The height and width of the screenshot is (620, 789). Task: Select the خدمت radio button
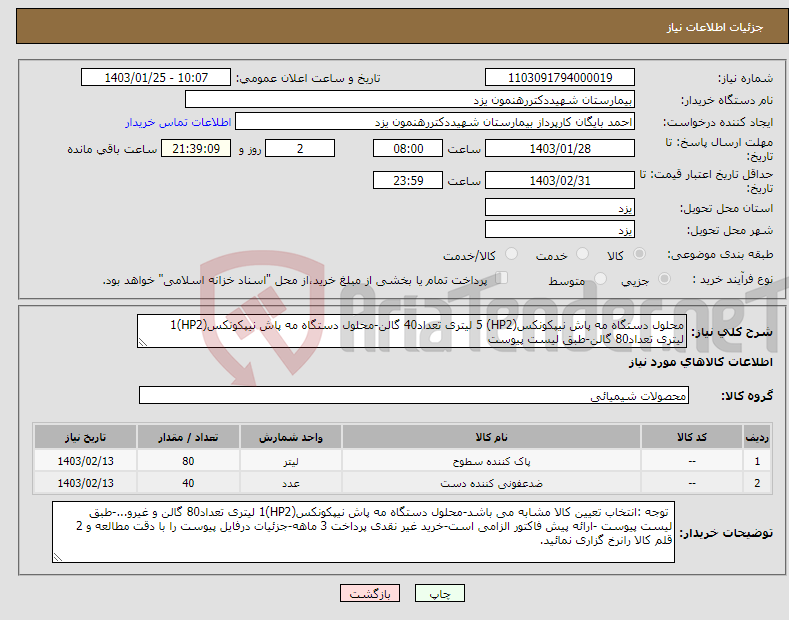(x=582, y=254)
